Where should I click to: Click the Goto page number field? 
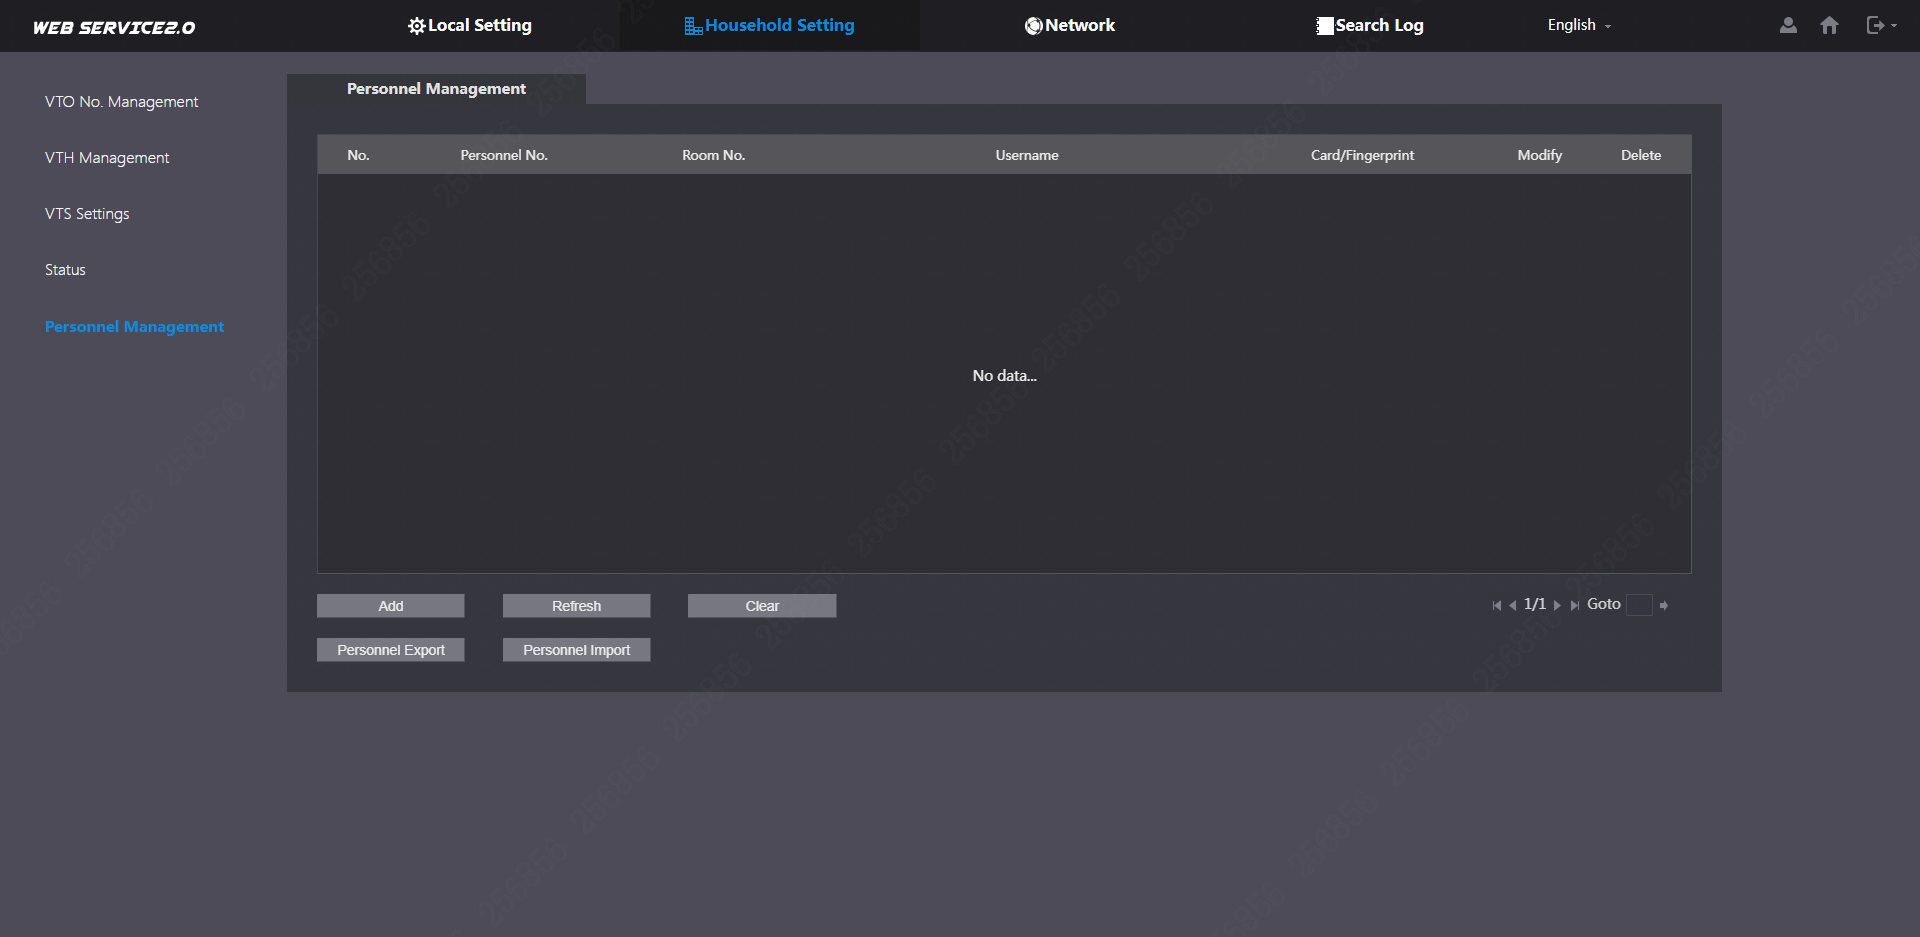coord(1639,605)
